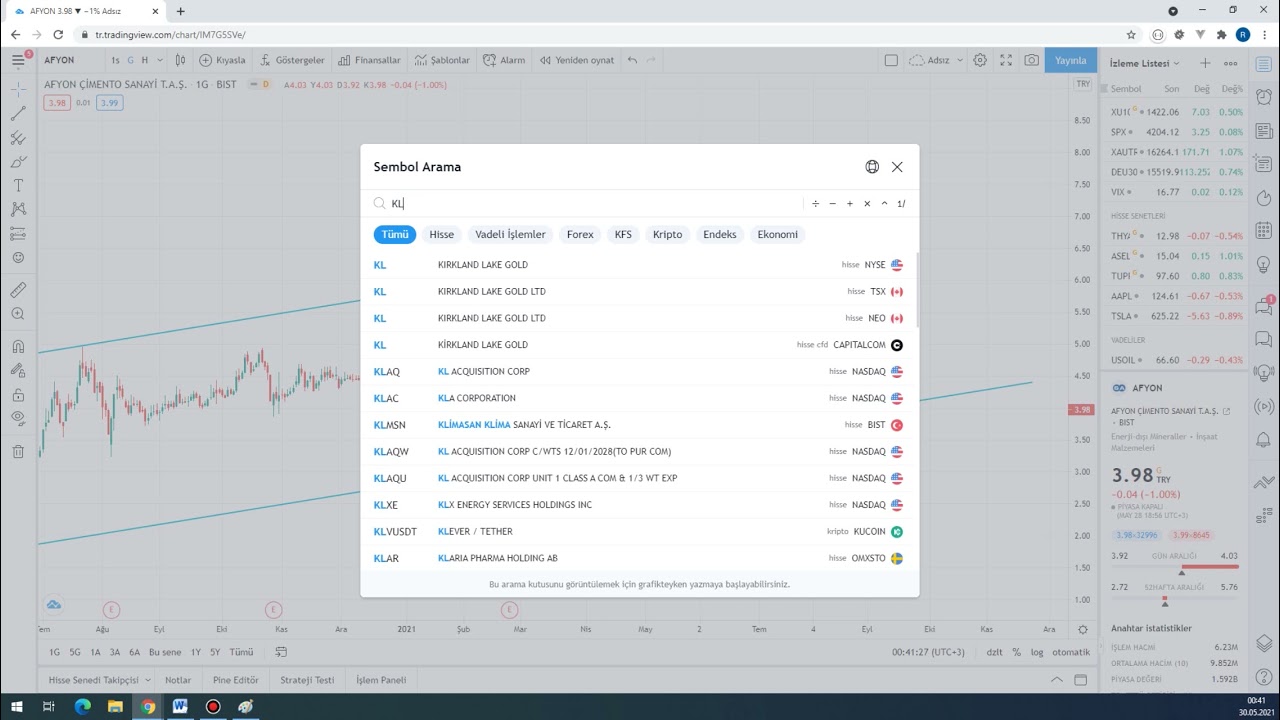1280x720 pixels.
Task: Open the hamburger main menu
Action: tap(18, 60)
